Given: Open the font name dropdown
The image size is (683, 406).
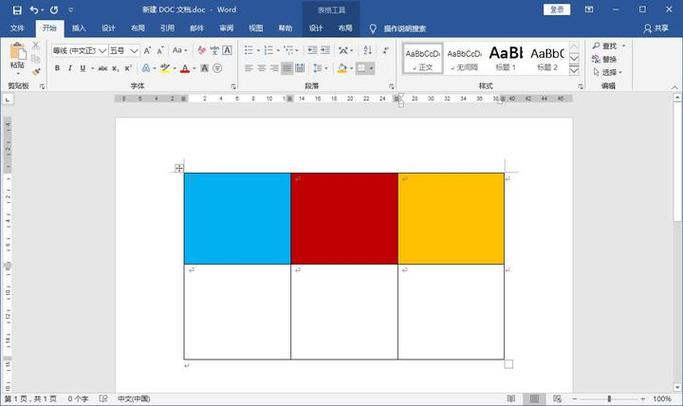Looking at the screenshot, I should (x=102, y=51).
